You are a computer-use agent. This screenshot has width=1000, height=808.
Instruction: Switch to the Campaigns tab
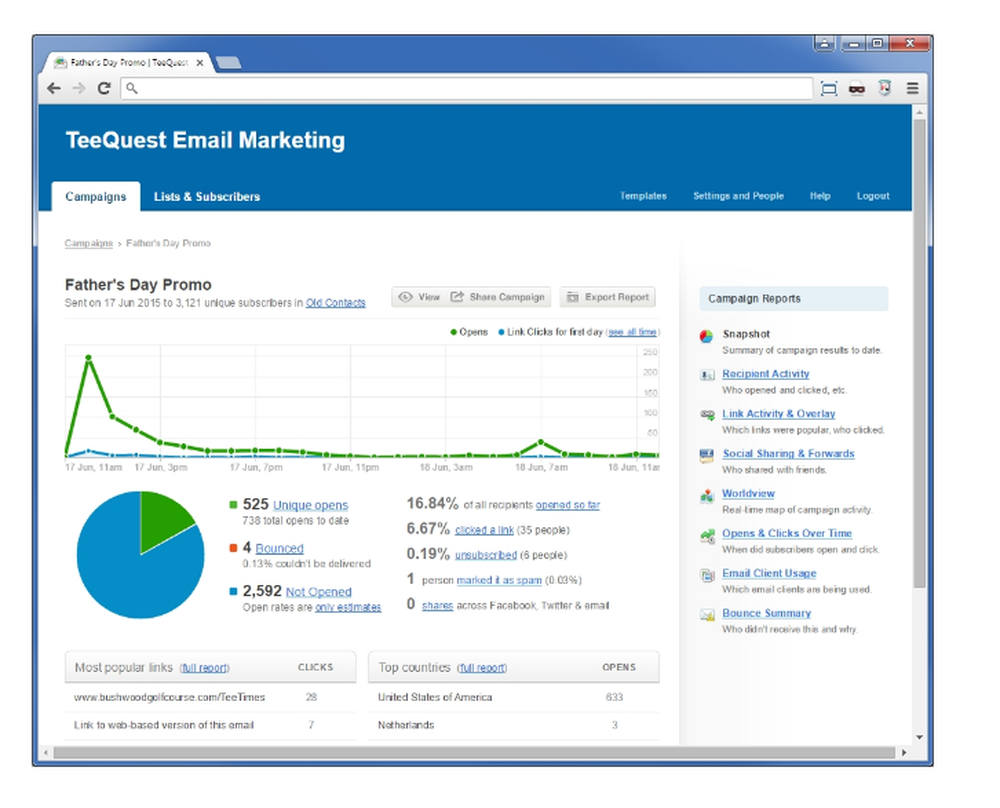96,196
